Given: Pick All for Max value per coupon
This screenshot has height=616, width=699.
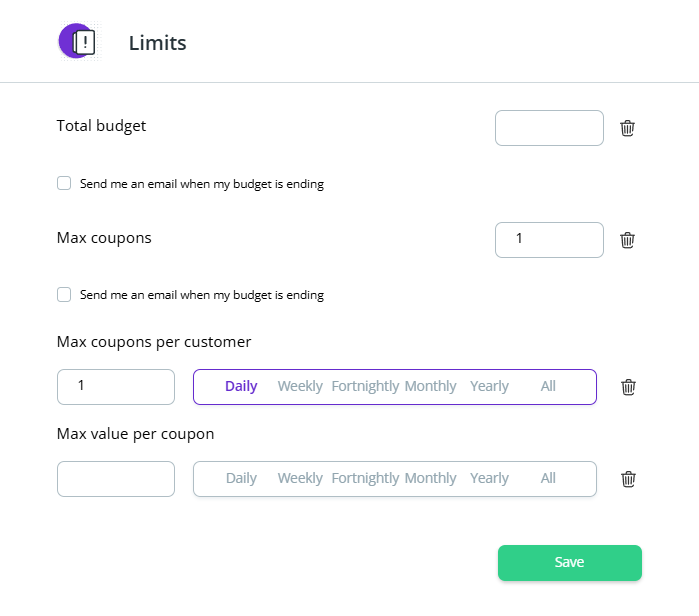Looking at the screenshot, I should click(x=548, y=479).
